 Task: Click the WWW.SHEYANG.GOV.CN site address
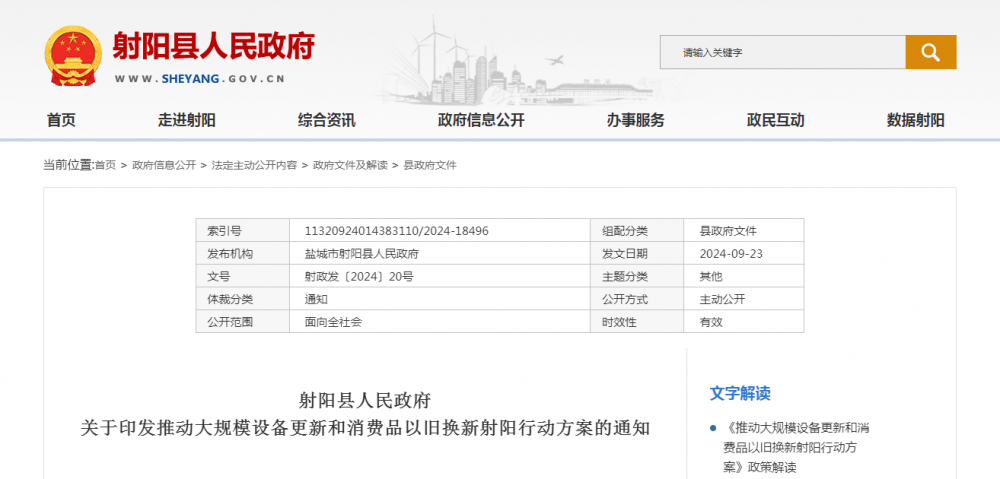200,79
